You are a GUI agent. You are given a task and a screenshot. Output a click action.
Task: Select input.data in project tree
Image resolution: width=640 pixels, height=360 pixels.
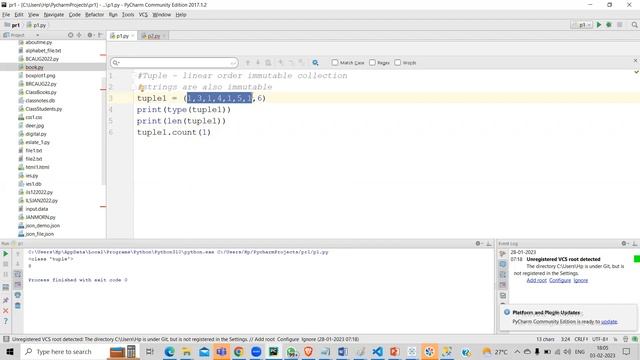(x=37, y=209)
